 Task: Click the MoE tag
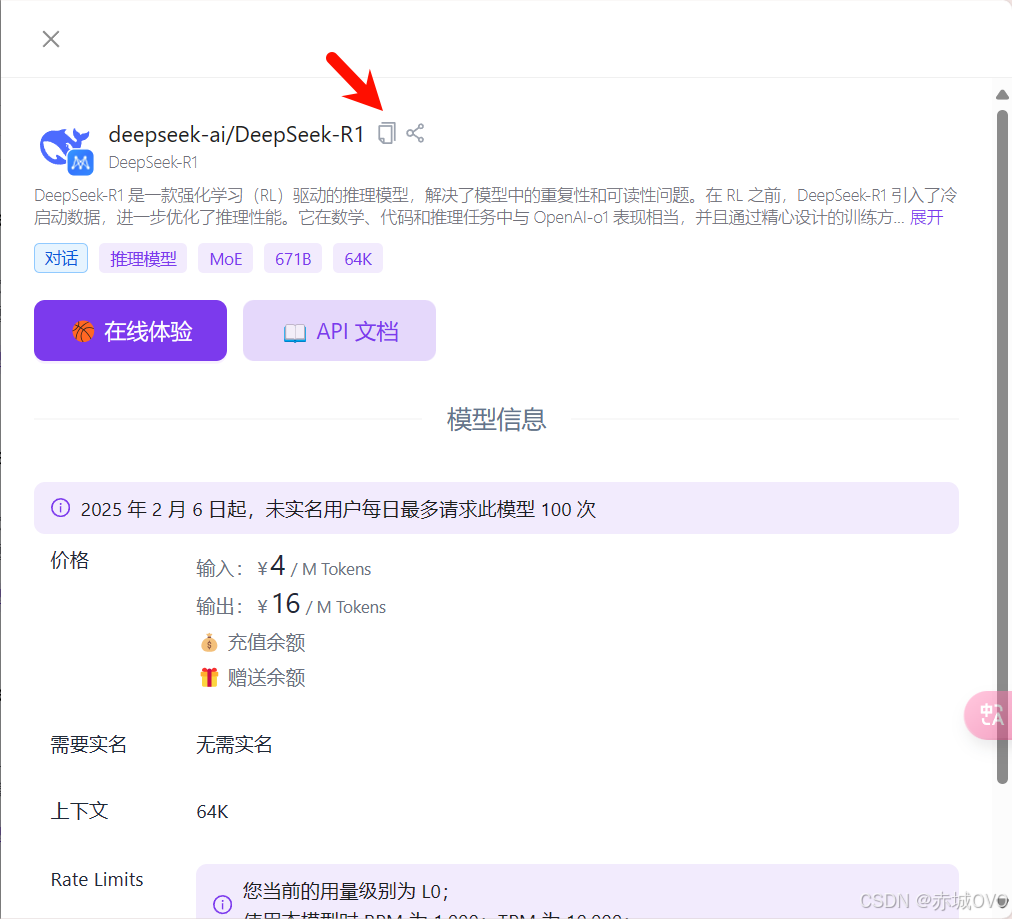coord(226,259)
